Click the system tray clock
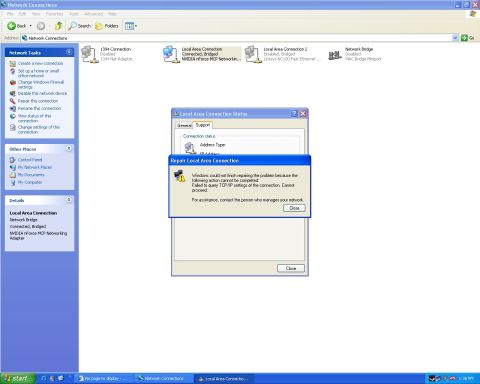The width and height of the screenshot is (480, 384). (466, 378)
